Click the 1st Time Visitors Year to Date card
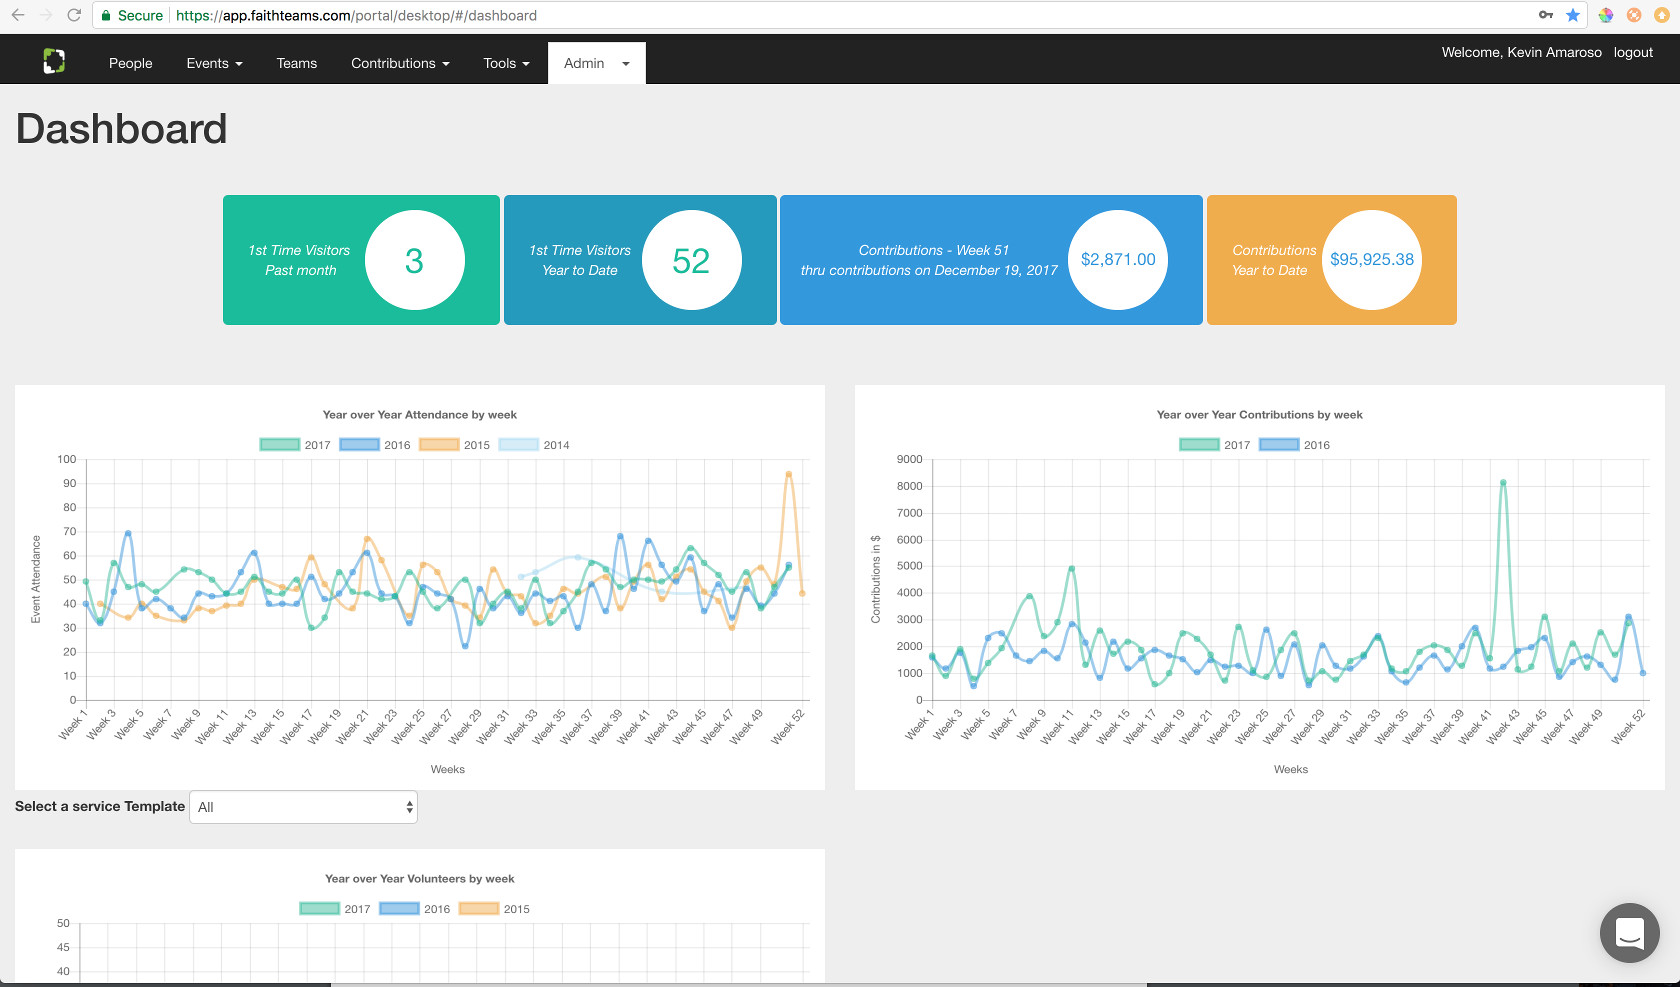 coord(640,260)
